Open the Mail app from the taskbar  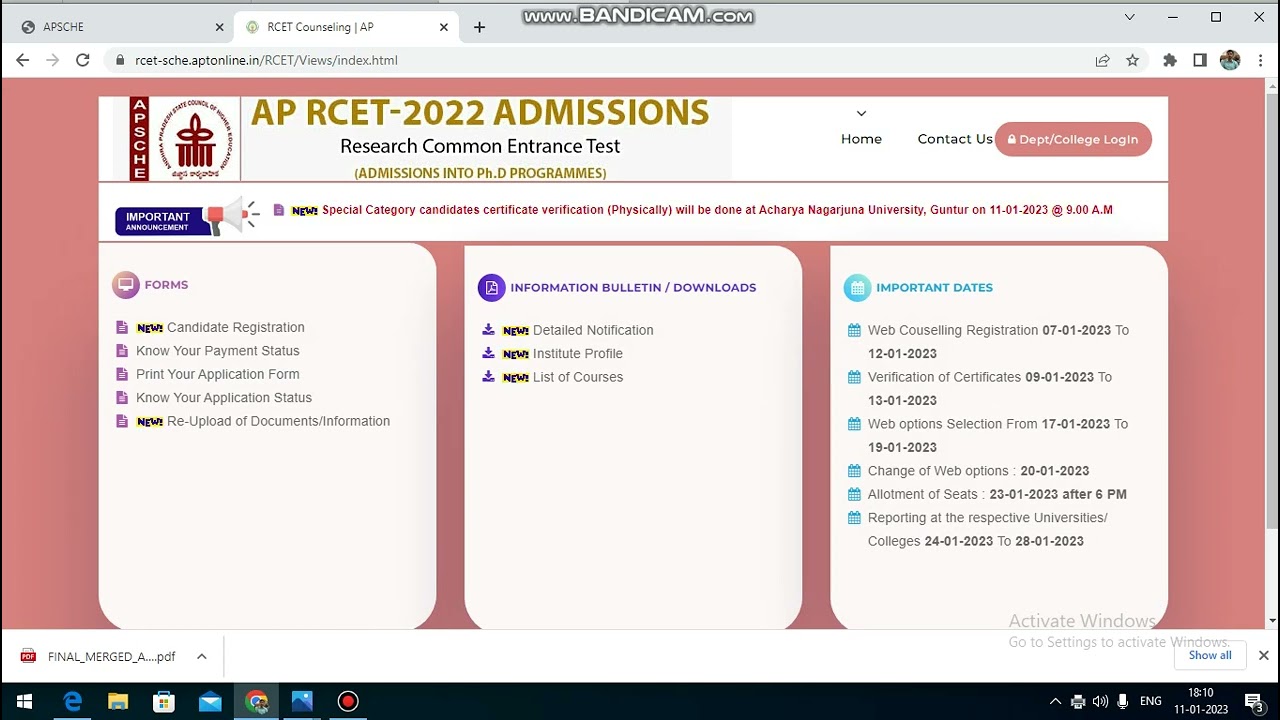[x=210, y=701]
